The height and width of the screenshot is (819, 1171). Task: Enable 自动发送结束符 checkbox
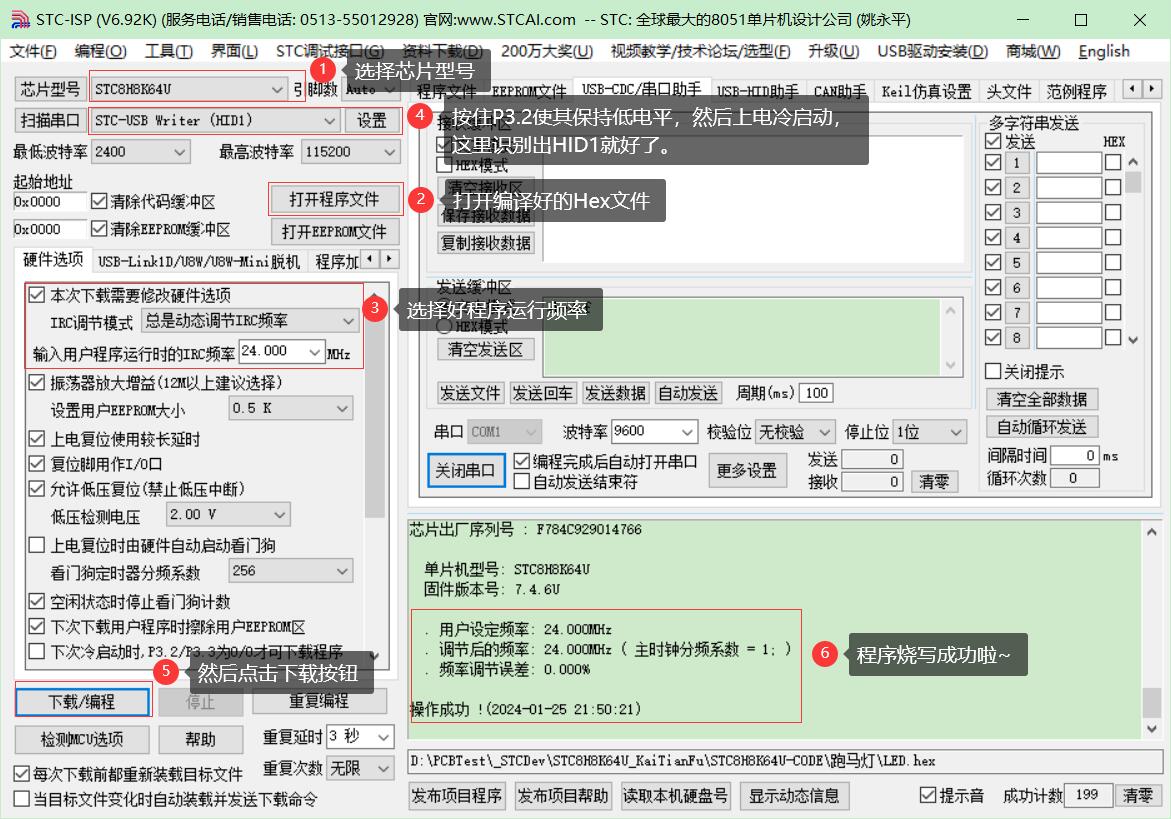(521, 482)
